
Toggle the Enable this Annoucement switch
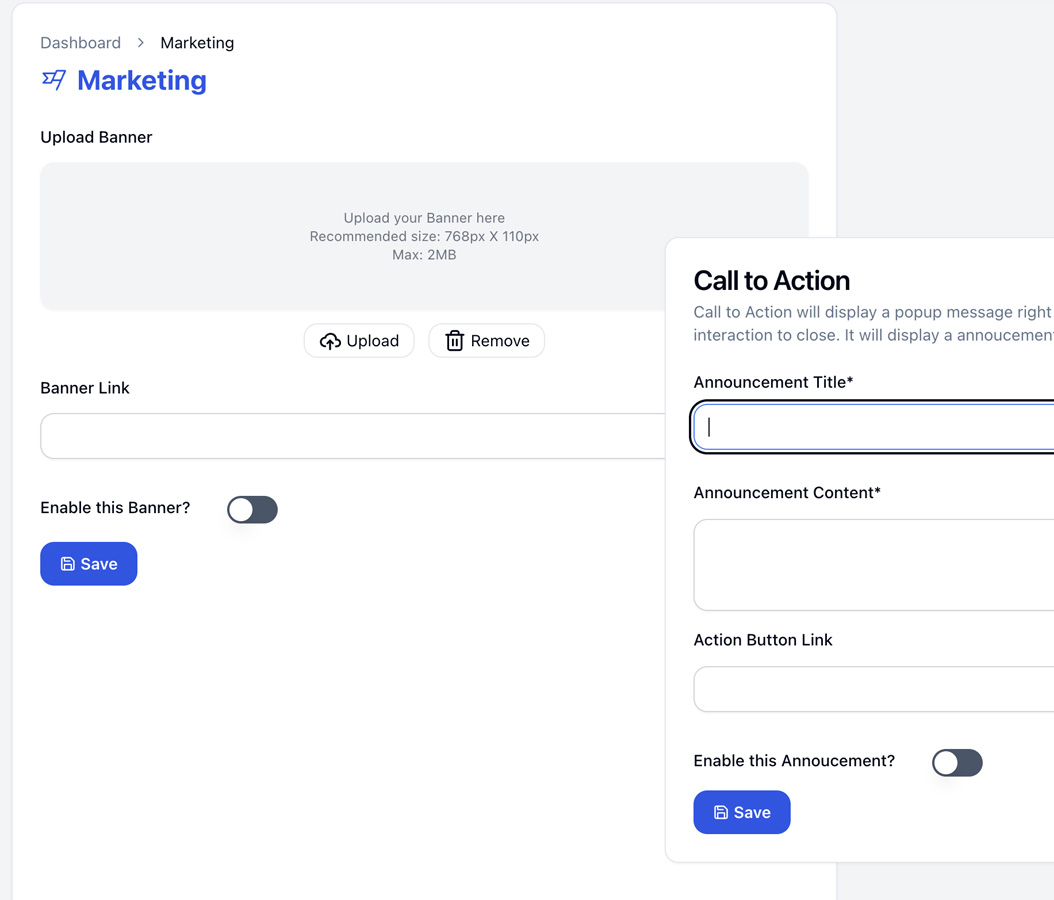[957, 763]
